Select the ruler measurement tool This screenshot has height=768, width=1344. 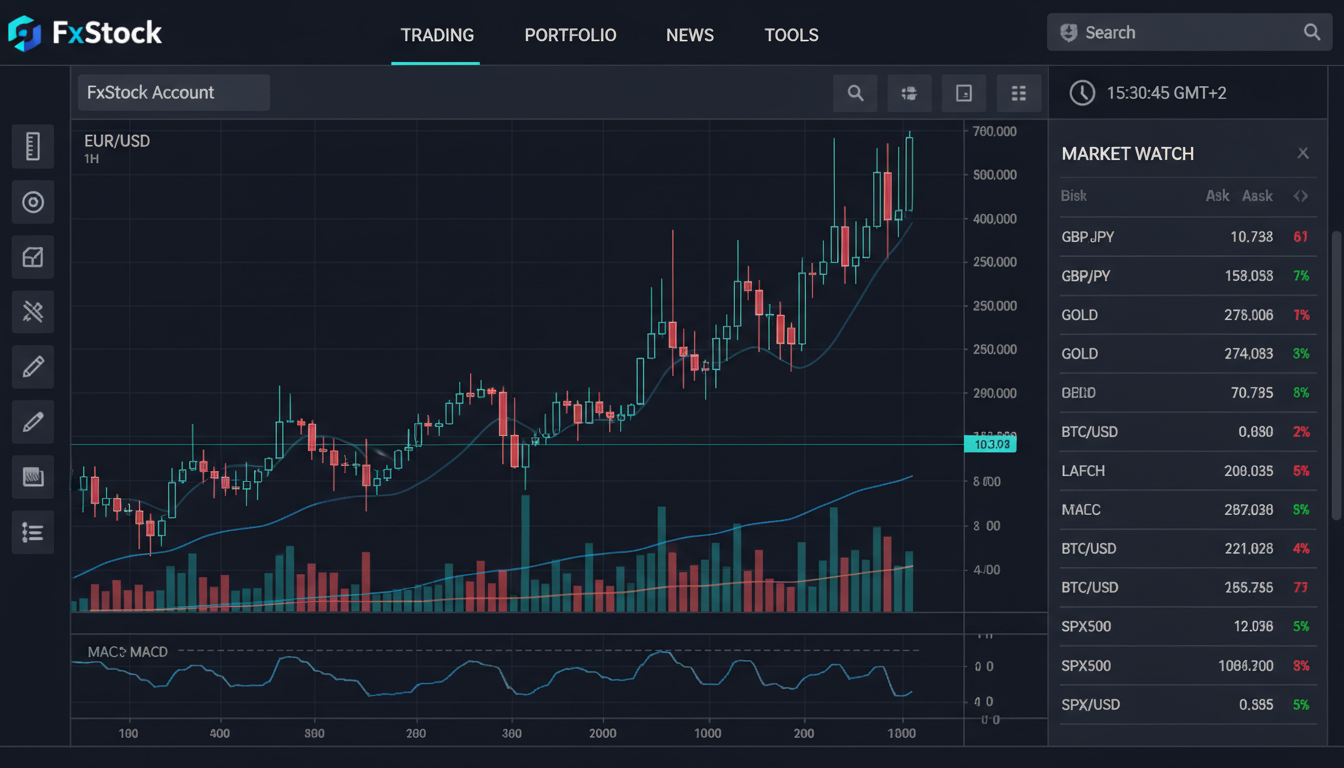(33, 146)
